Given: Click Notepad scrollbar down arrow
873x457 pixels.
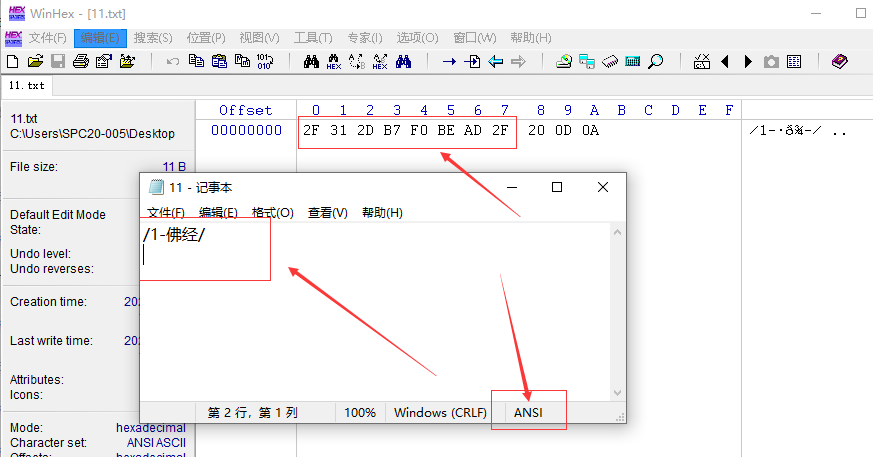Looking at the screenshot, I should point(617,392).
